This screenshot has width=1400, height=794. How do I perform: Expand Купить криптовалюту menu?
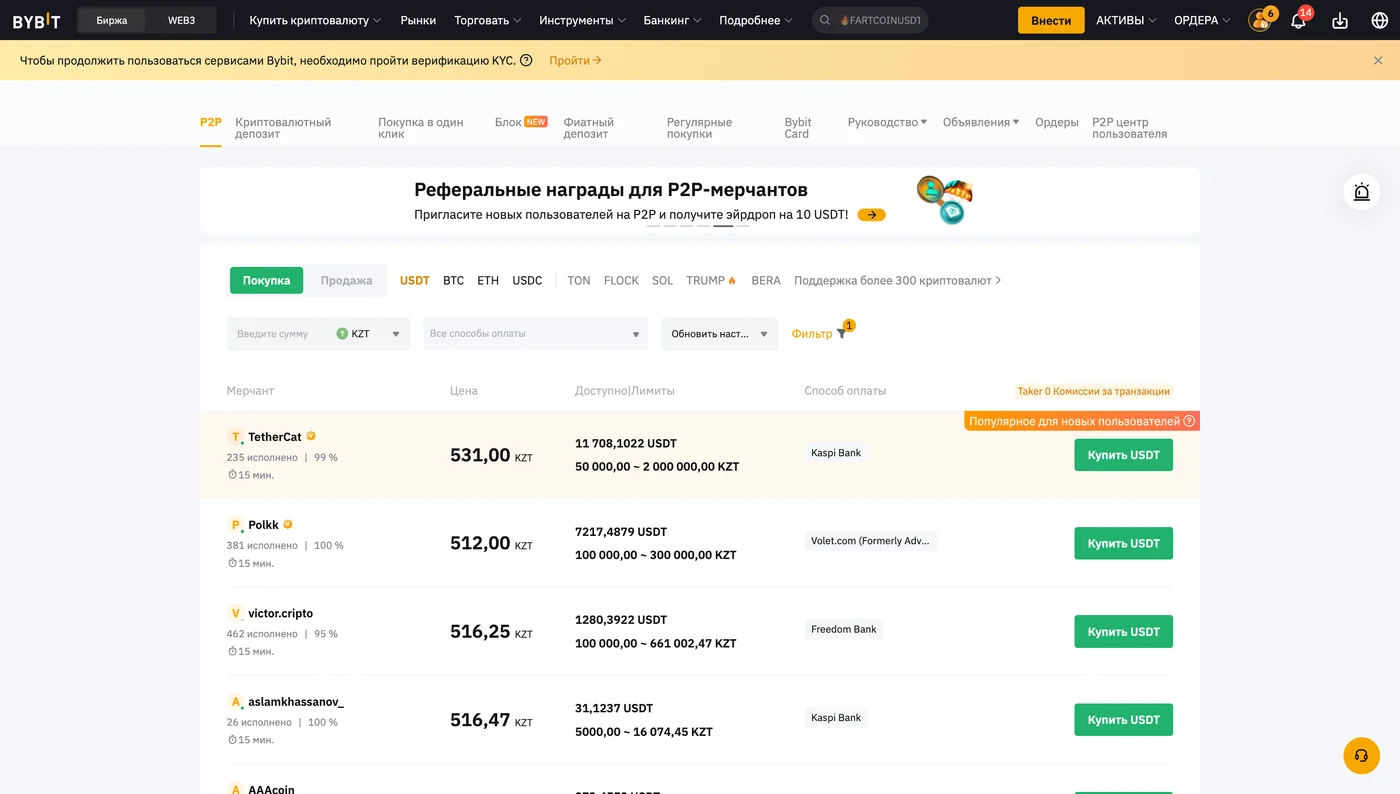pyautogui.click(x=316, y=20)
